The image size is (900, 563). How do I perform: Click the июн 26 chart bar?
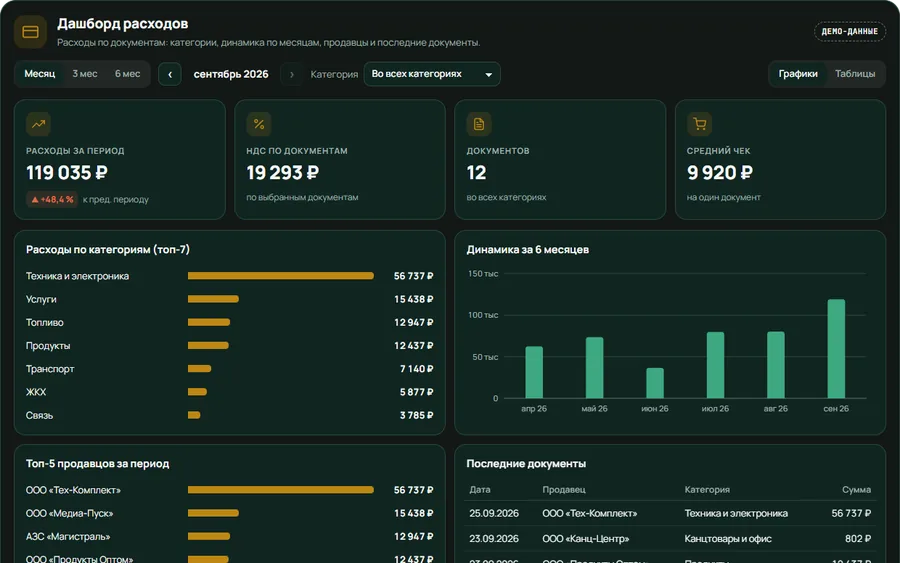[655, 383]
